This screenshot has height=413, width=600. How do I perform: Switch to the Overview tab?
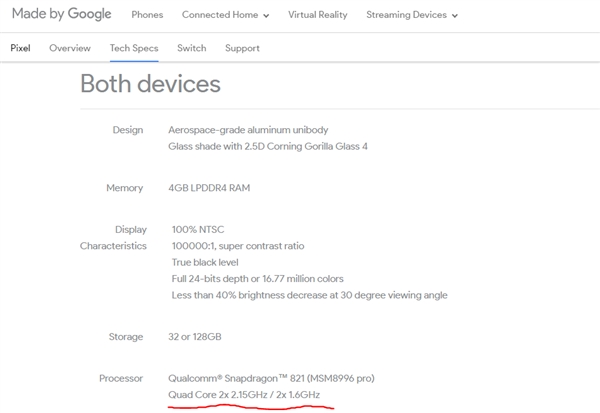pos(70,48)
